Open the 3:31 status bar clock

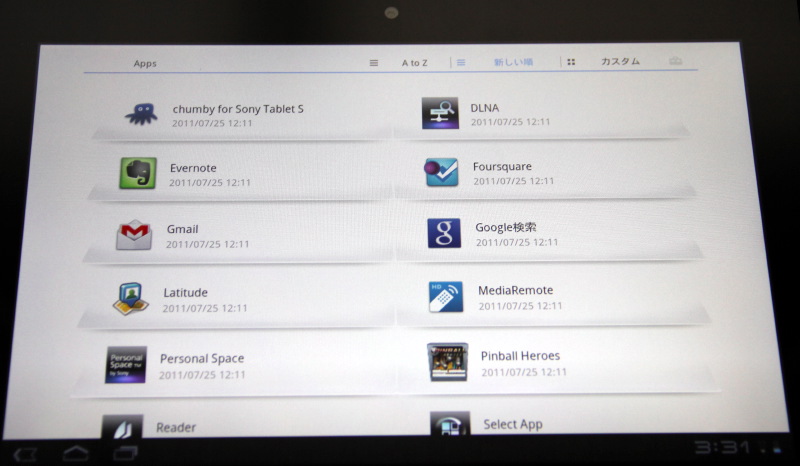[x=721, y=448]
